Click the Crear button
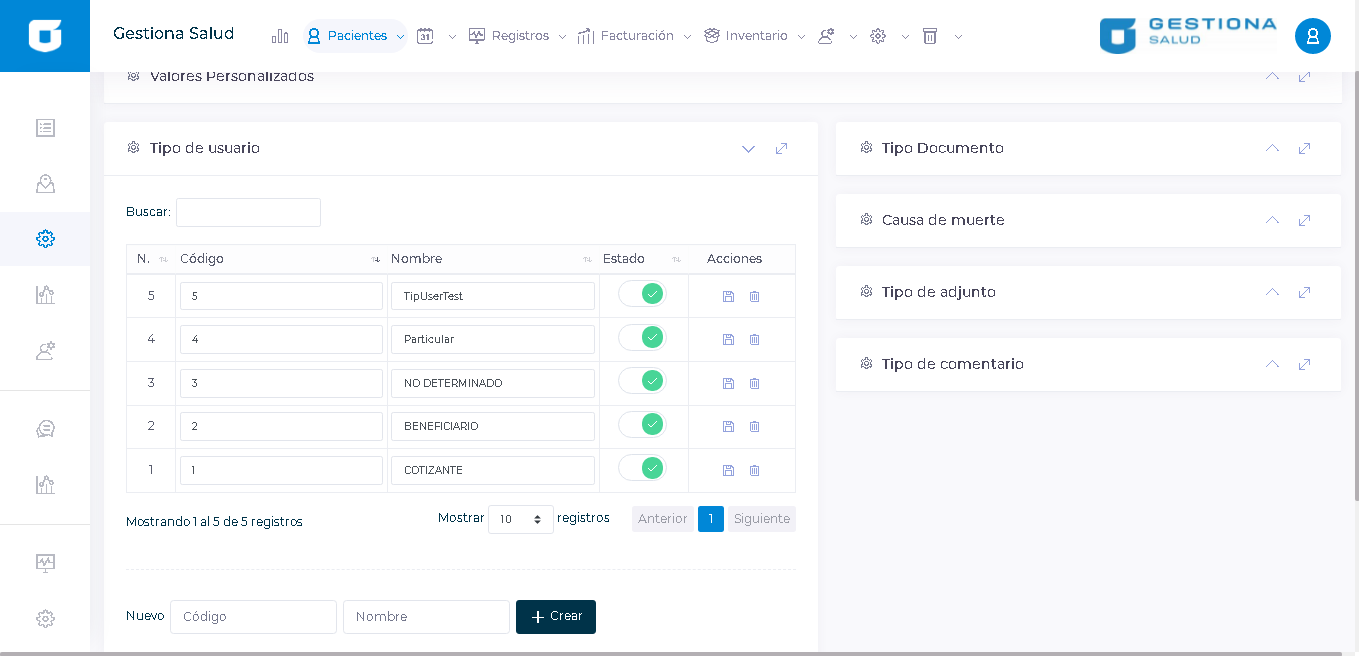The image size is (1359, 656). point(556,617)
